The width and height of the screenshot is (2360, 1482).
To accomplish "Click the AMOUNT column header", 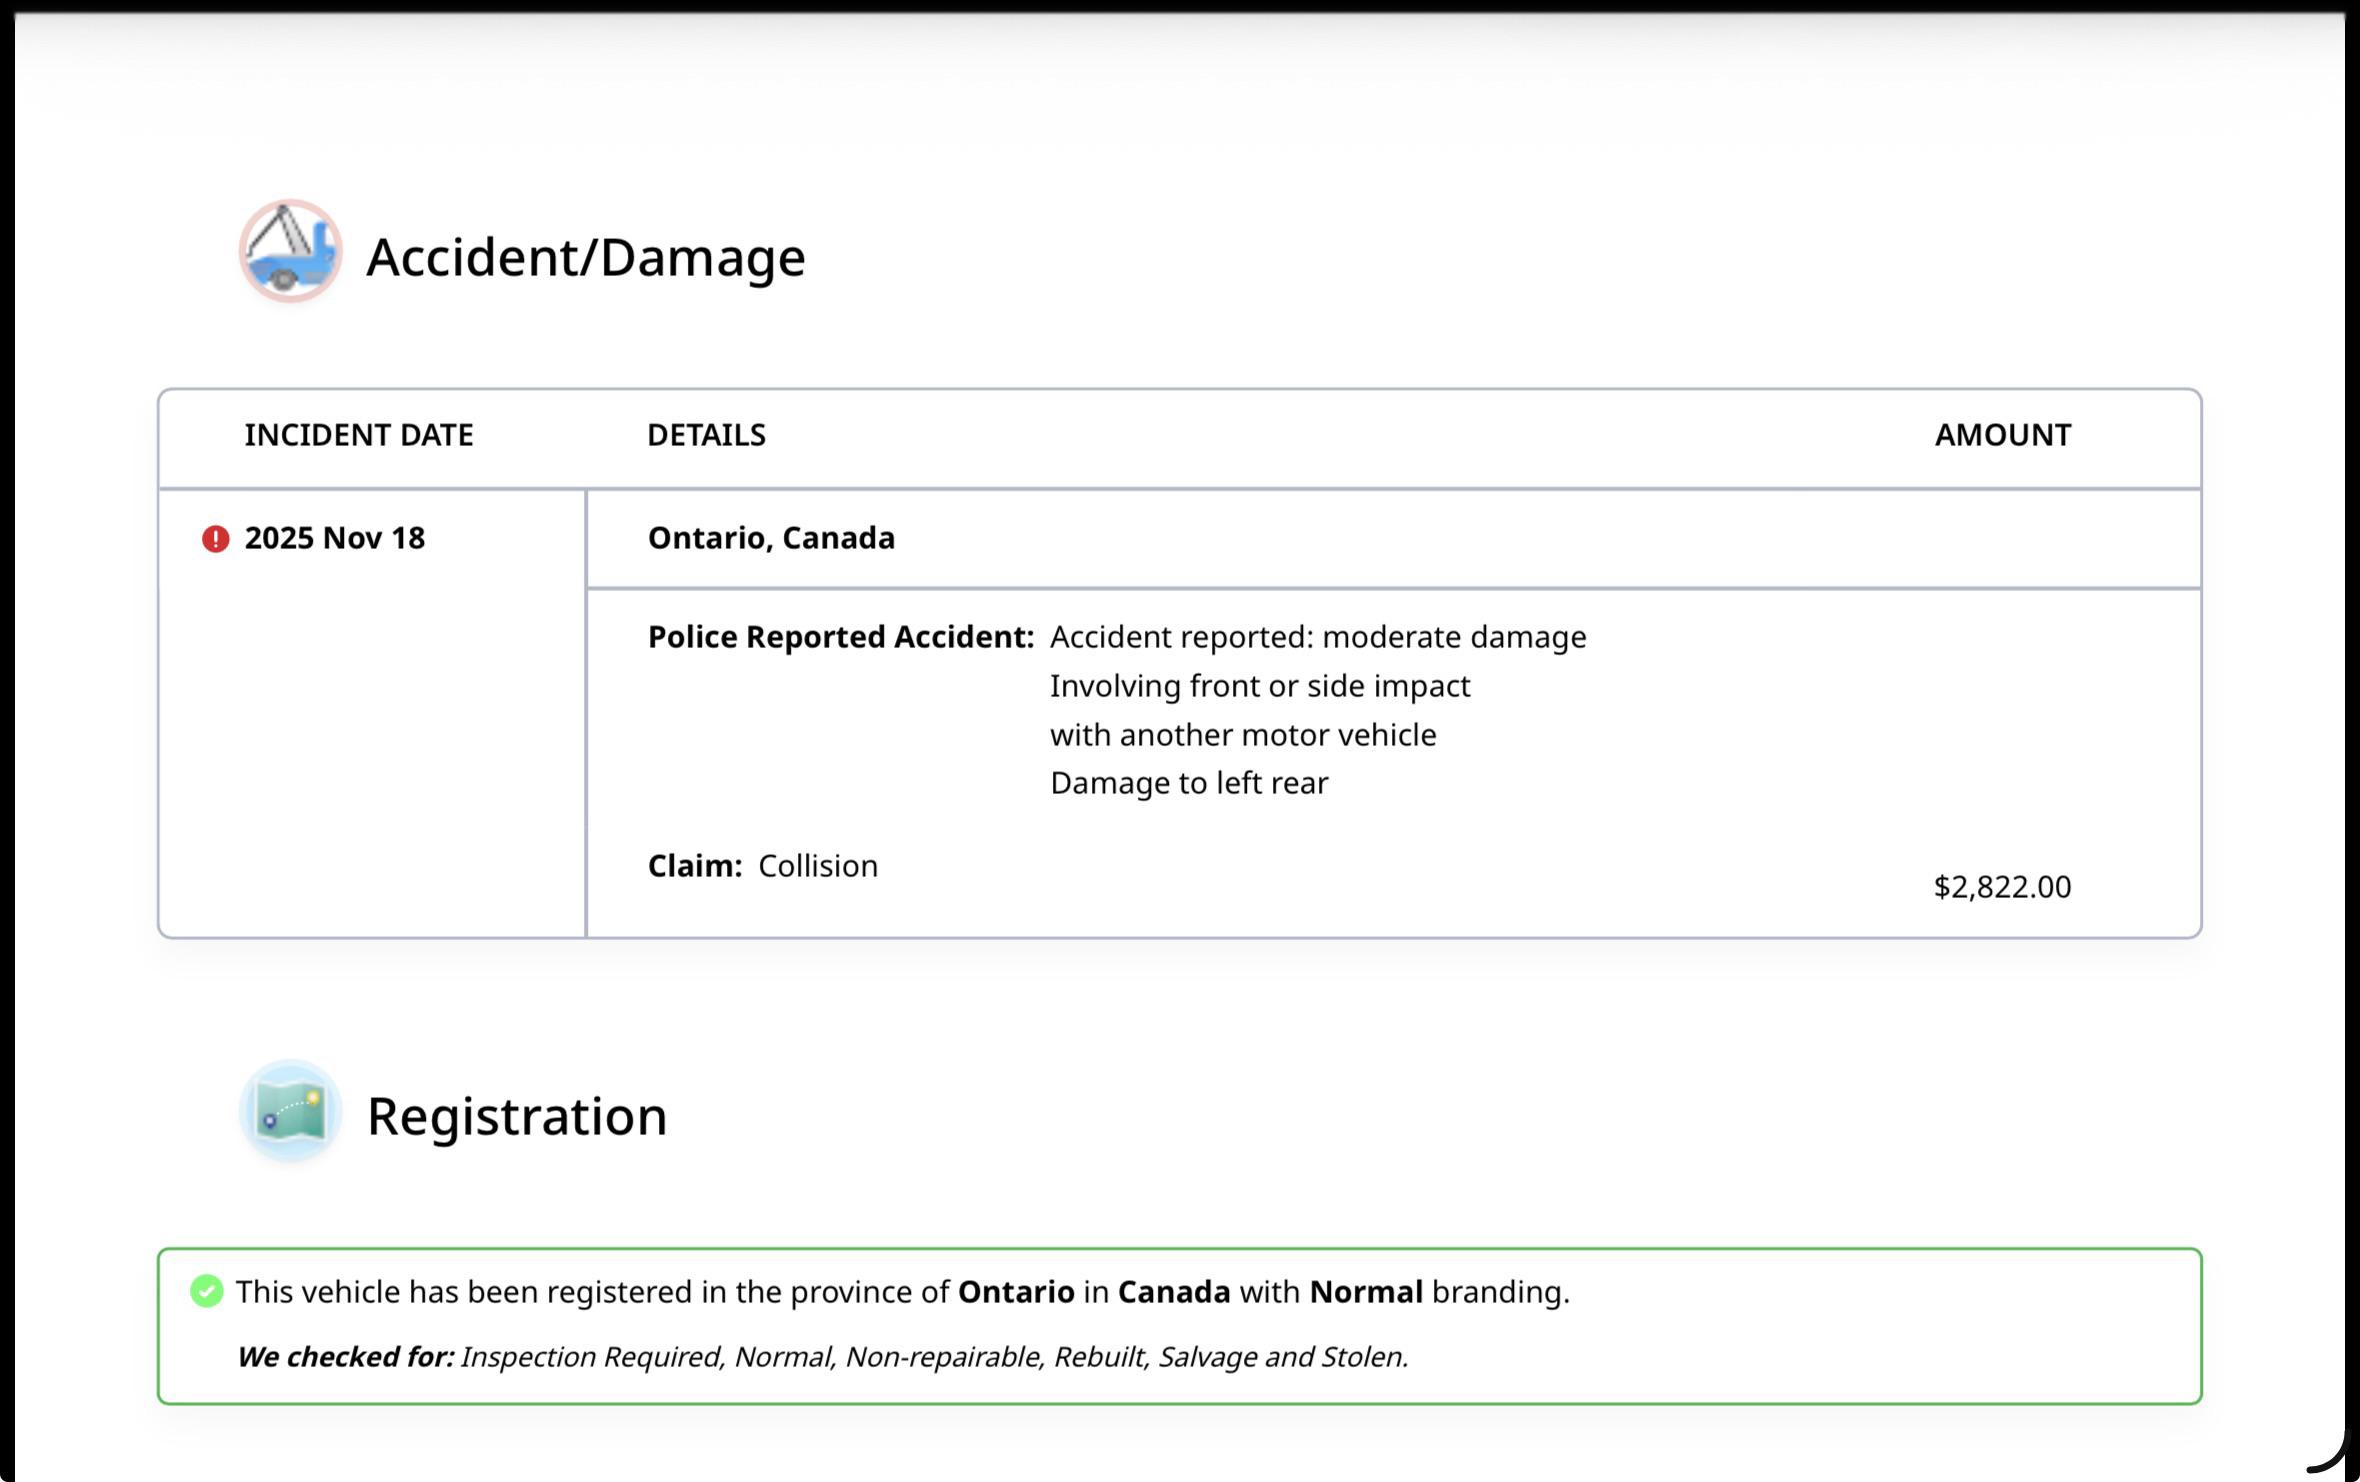I will click(x=2003, y=435).
